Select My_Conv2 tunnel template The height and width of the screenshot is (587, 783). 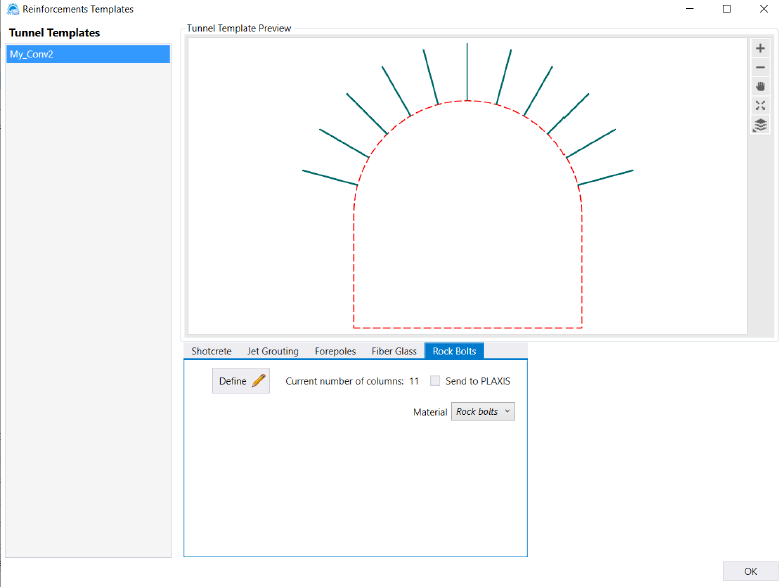(88, 54)
